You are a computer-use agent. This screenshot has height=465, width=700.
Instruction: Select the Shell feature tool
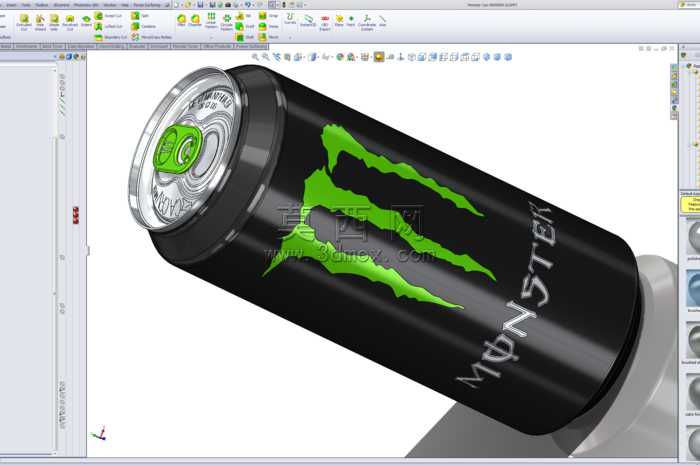click(245, 37)
